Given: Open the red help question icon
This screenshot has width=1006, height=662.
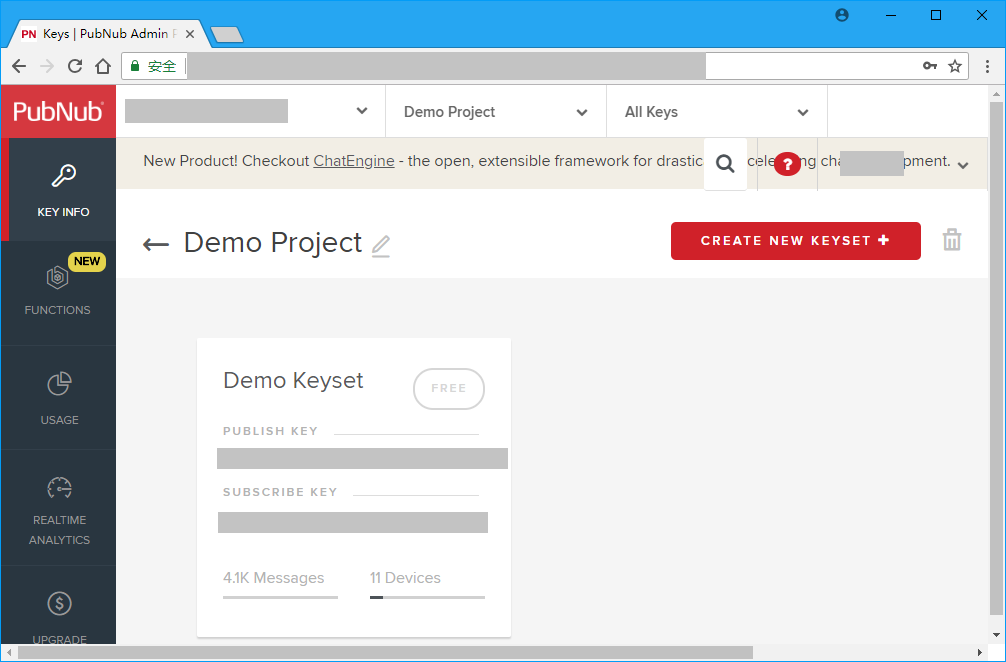Looking at the screenshot, I should point(787,164).
